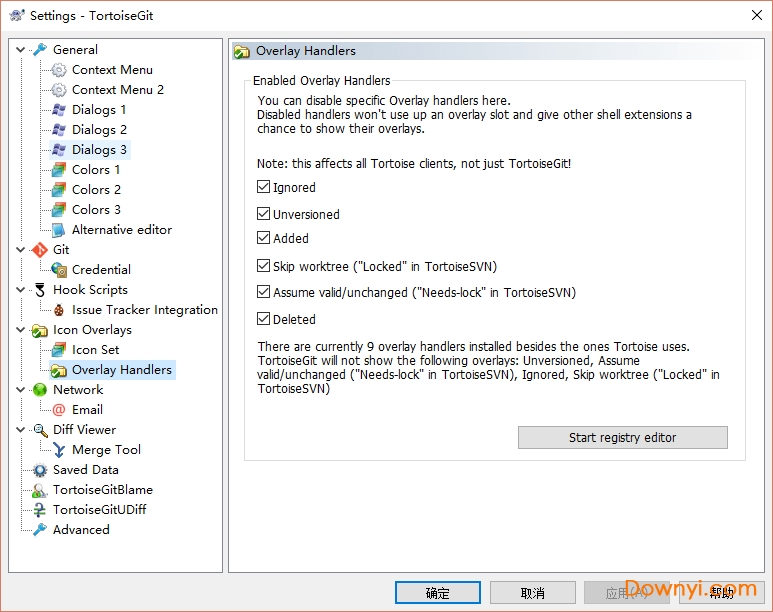Select the Alternative editor tree entry

pyautogui.click(x=122, y=230)
